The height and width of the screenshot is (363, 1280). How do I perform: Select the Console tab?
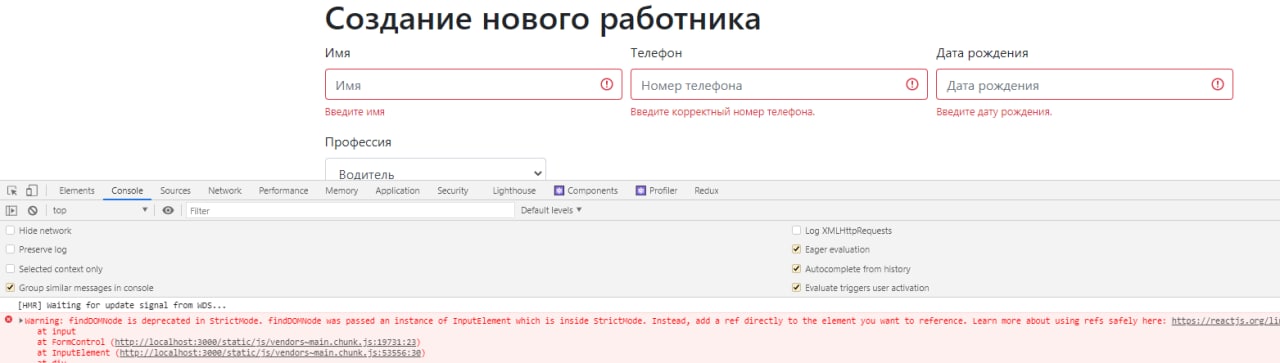click(127, 191)
